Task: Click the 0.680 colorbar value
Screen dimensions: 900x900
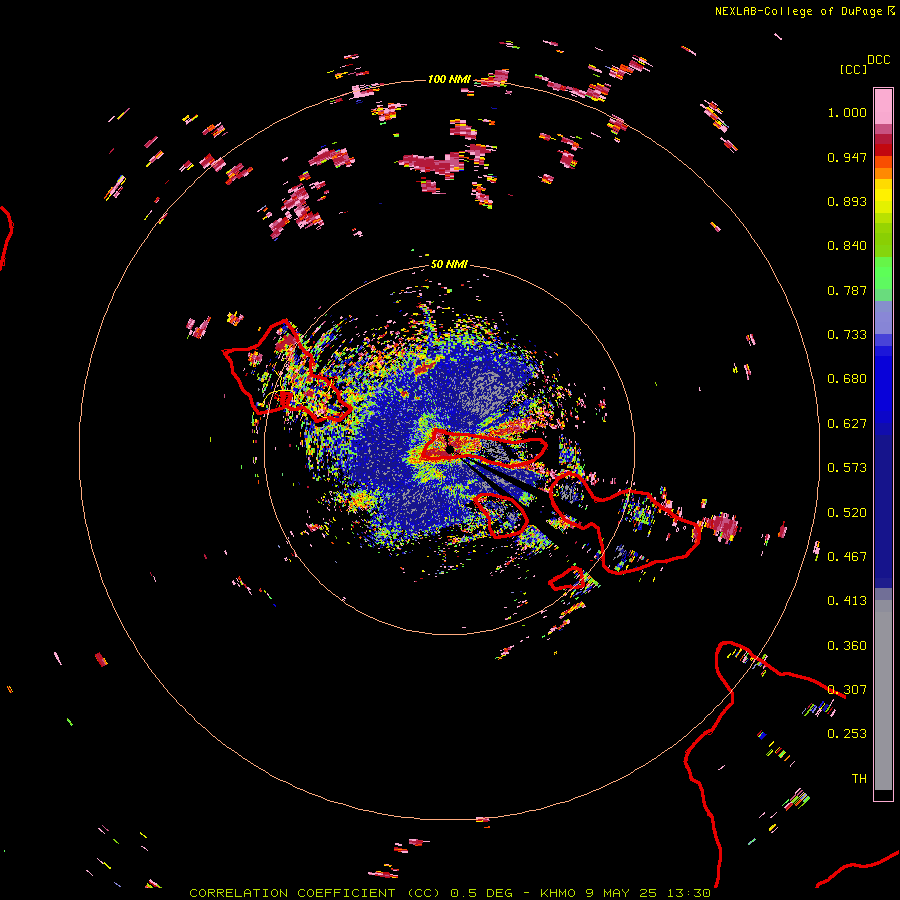Action: point(847,379)
